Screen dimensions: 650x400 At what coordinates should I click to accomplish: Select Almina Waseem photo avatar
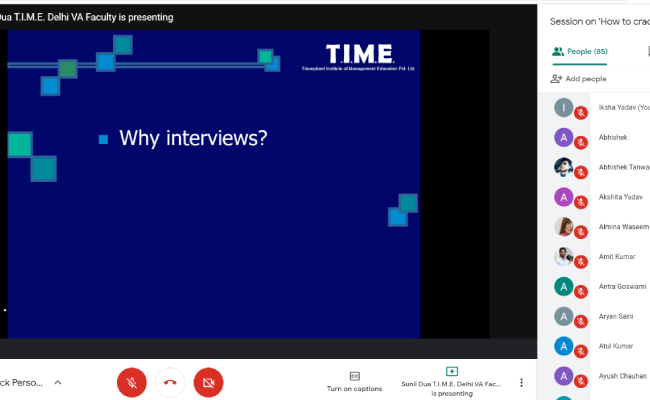pos(563,227)
